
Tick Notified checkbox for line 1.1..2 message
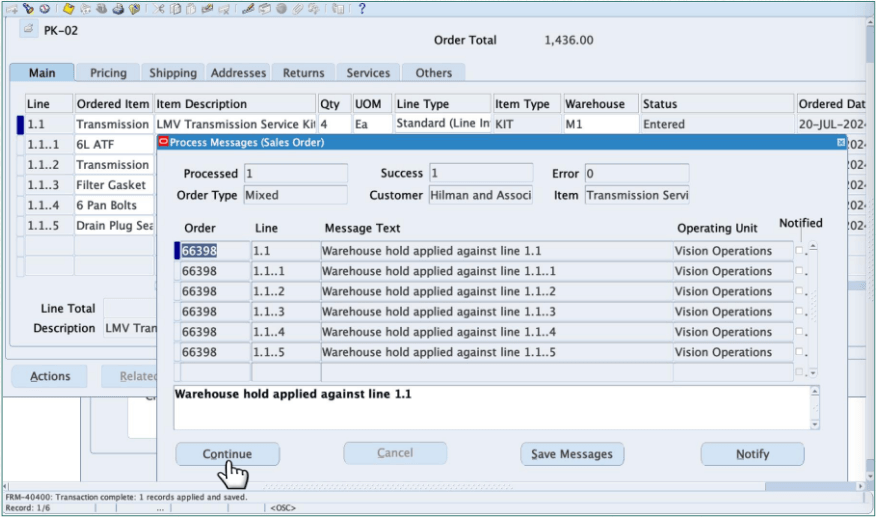pos(799,291)
